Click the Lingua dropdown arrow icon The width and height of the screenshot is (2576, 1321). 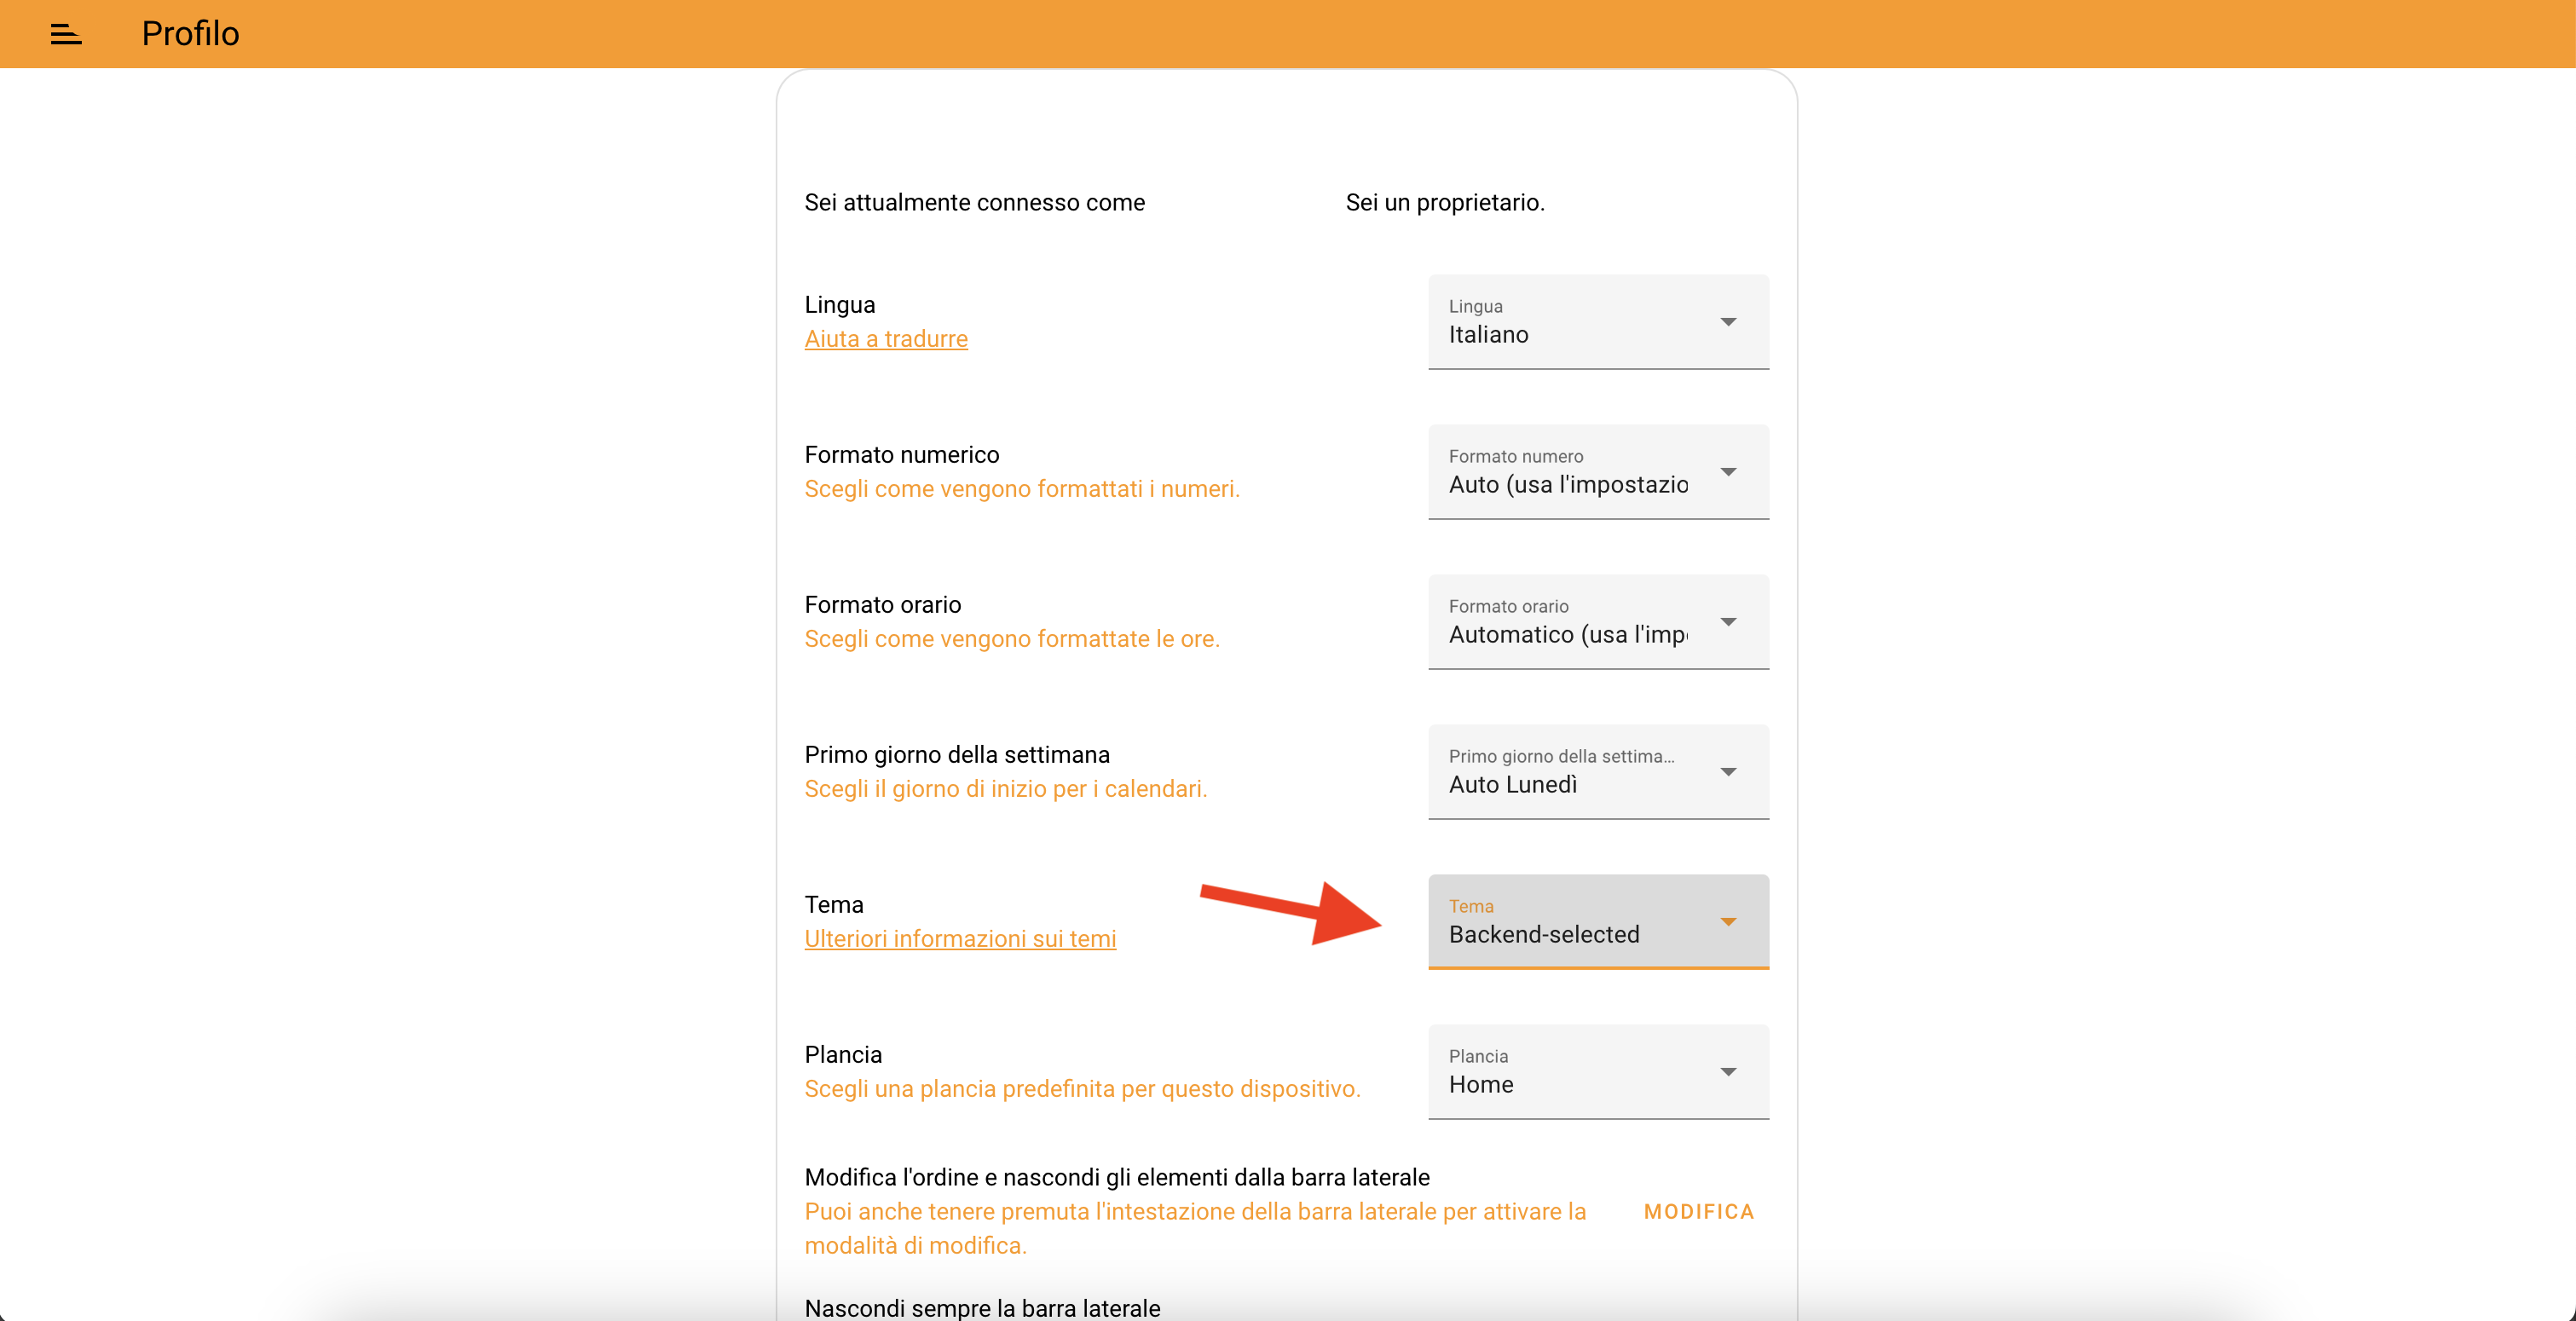tap(1727, 322)
